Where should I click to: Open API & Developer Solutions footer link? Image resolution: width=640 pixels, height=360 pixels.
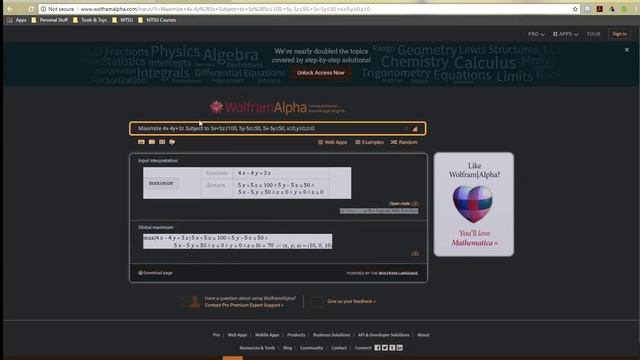[384, 335]
